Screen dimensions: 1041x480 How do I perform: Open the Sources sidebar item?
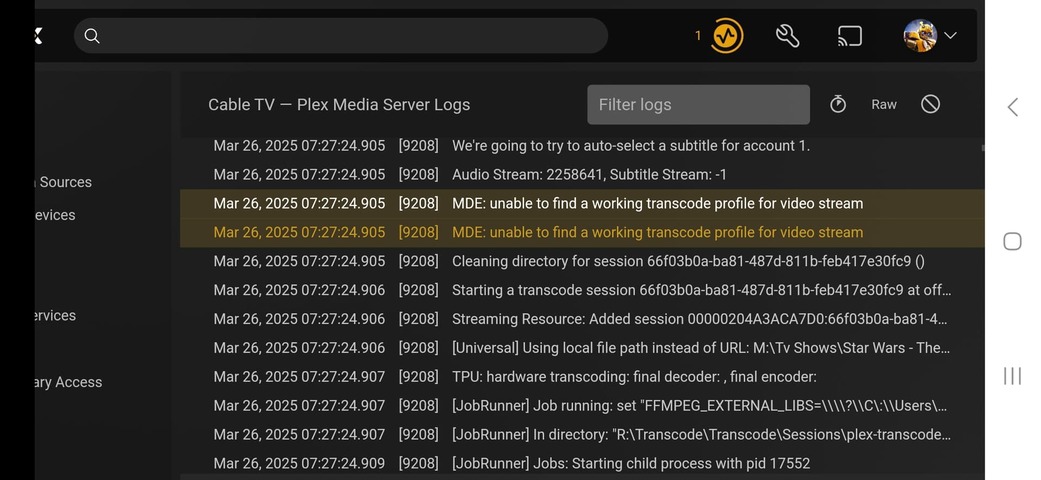point(65,182)
